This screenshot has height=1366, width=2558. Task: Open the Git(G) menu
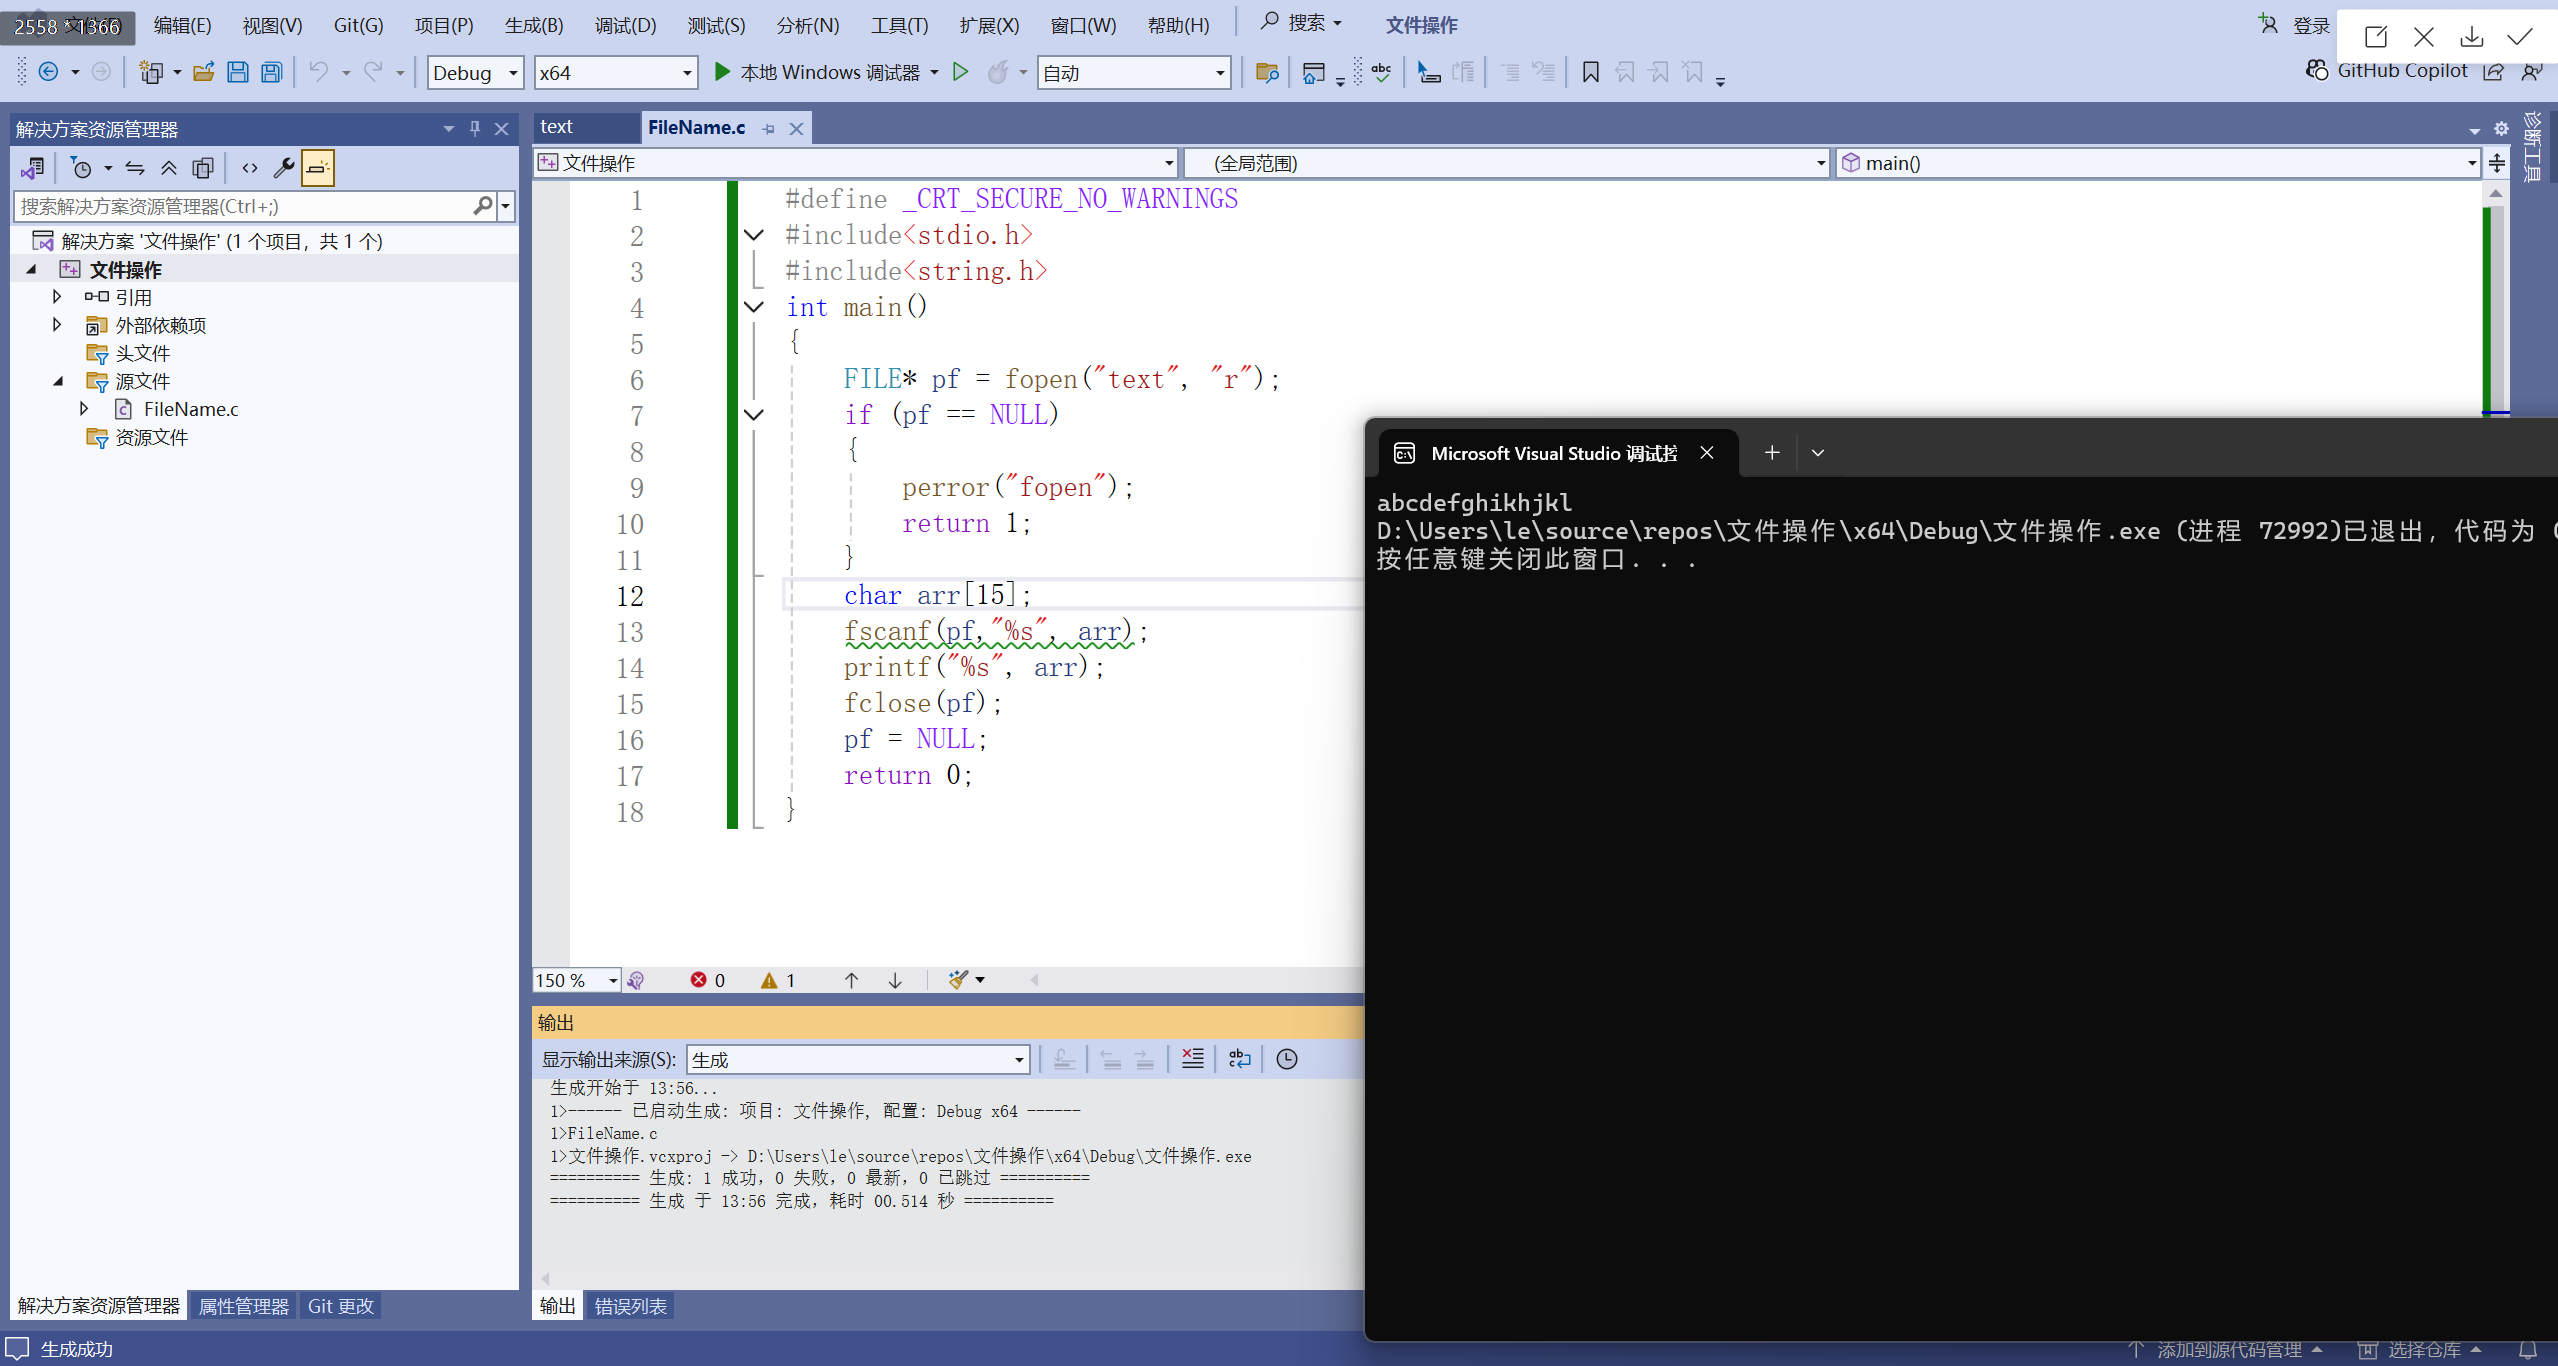coord(358,25)
